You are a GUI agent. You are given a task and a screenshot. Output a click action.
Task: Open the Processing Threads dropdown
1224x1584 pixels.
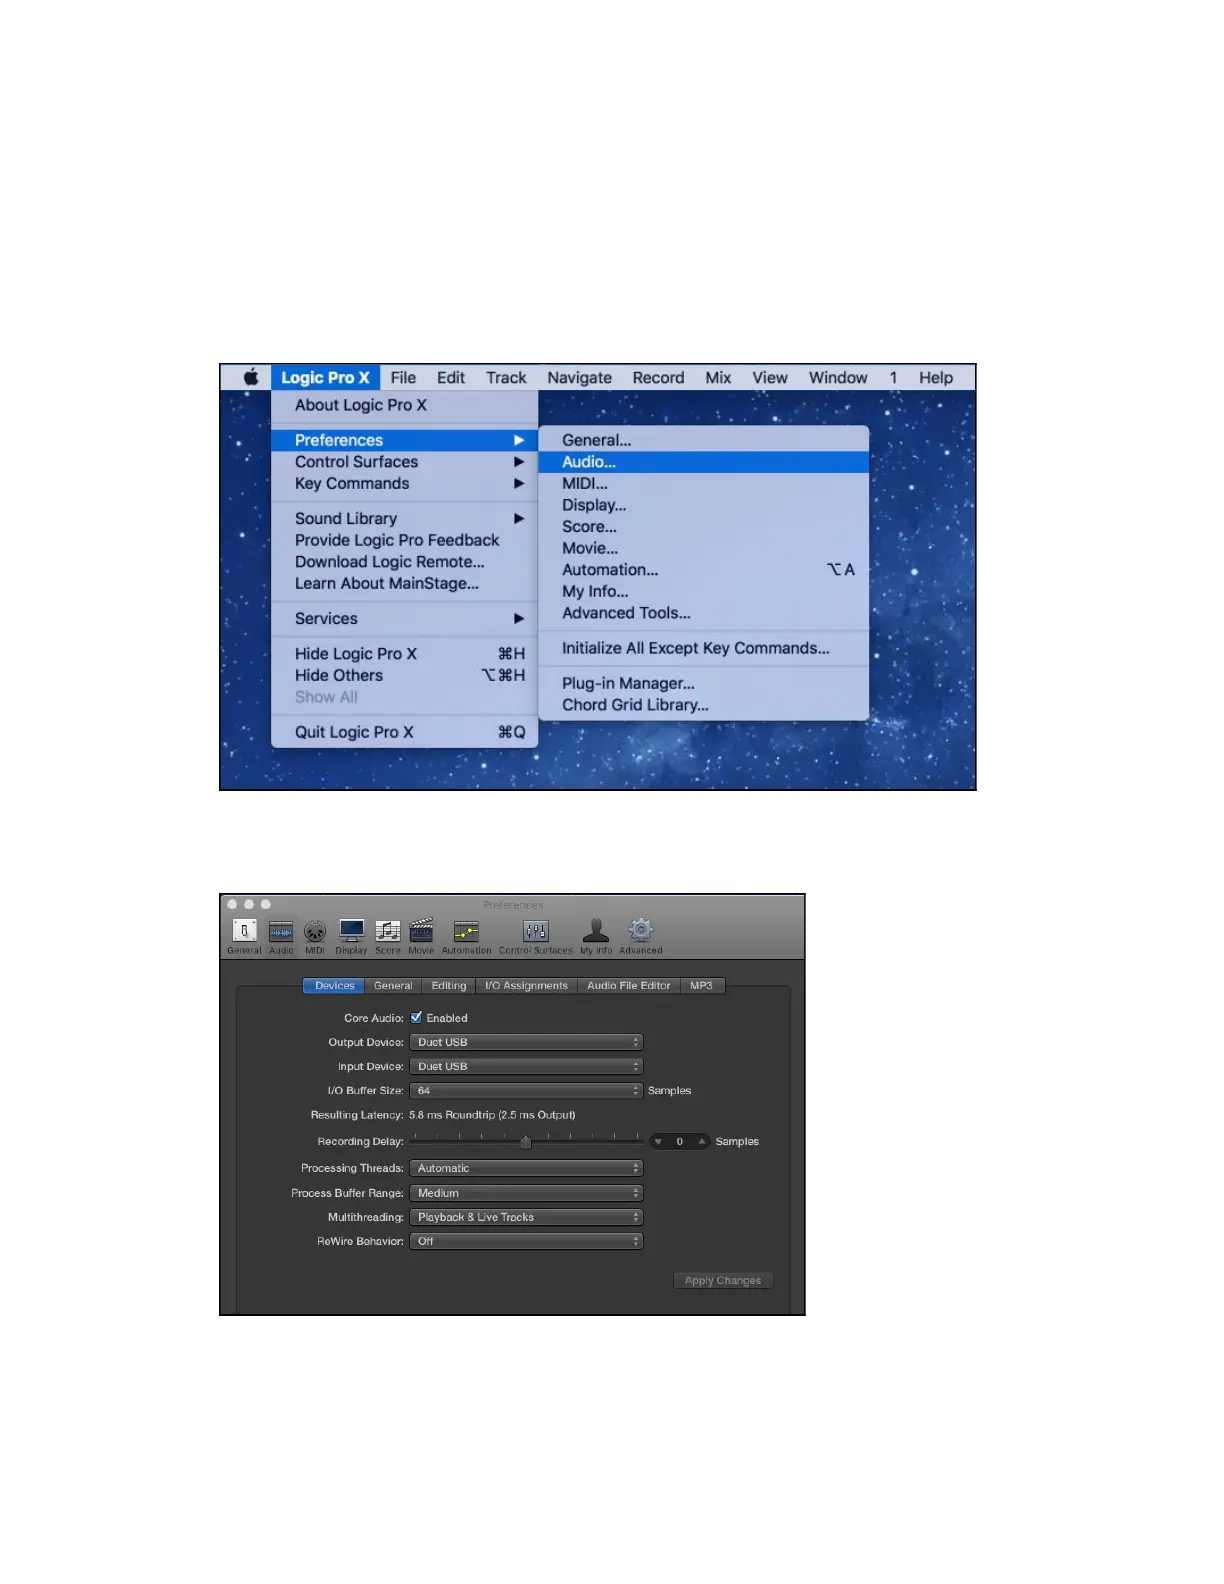[x=526, y=1168]
